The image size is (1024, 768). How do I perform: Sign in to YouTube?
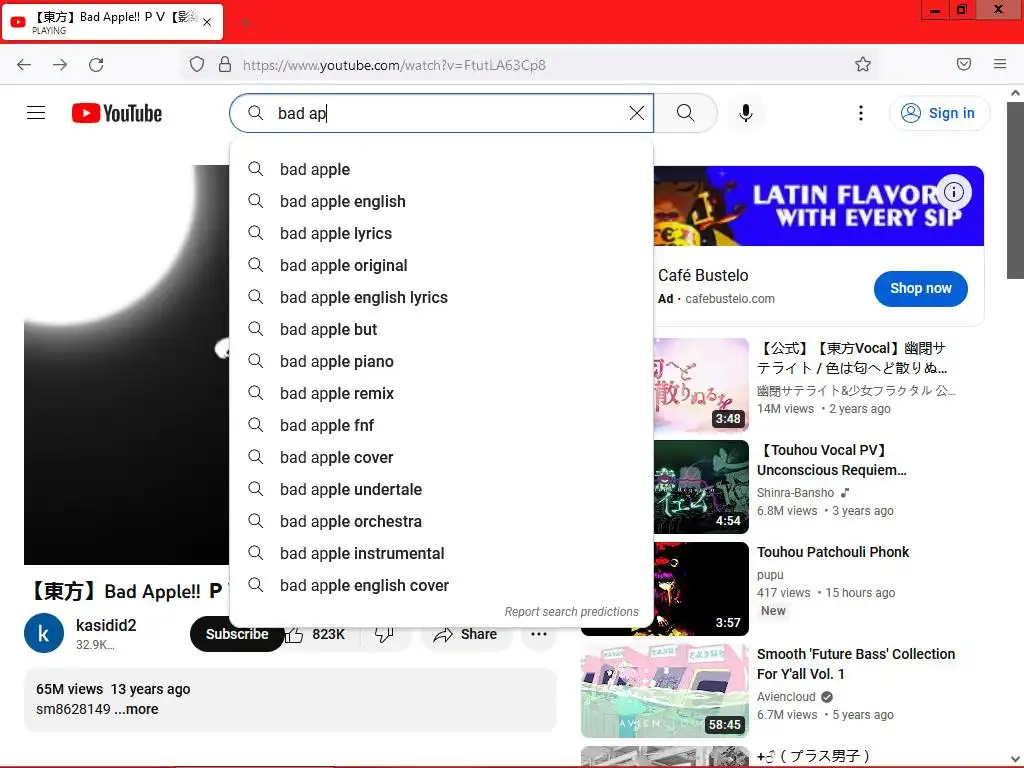tap(939, 113)
